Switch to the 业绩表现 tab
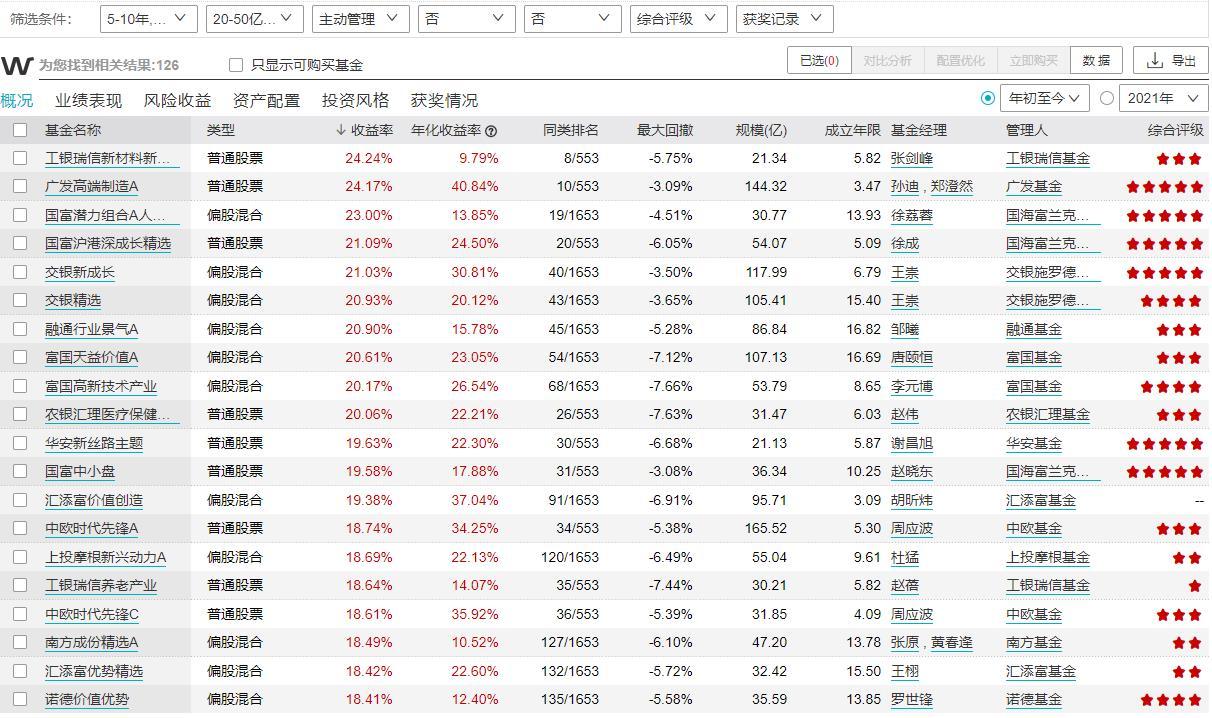 point(88,100)
